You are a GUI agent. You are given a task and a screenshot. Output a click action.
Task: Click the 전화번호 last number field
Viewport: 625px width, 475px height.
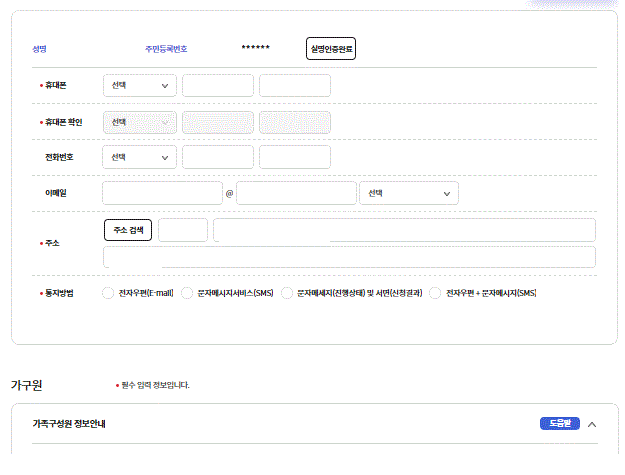tap(295, 157)
